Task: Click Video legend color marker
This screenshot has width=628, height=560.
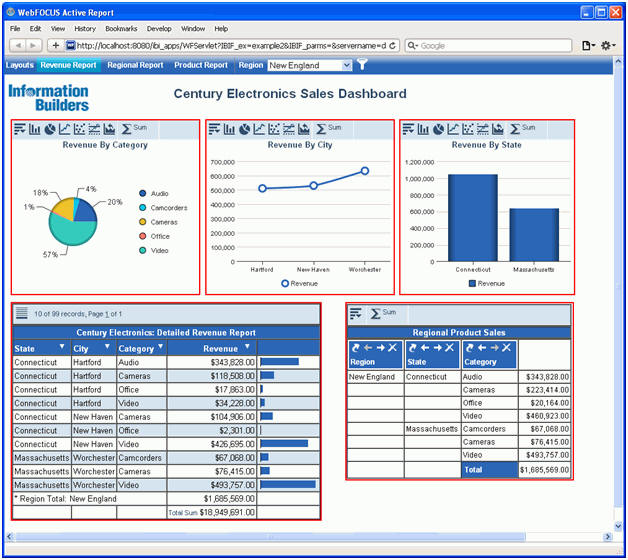Action: 142,250
